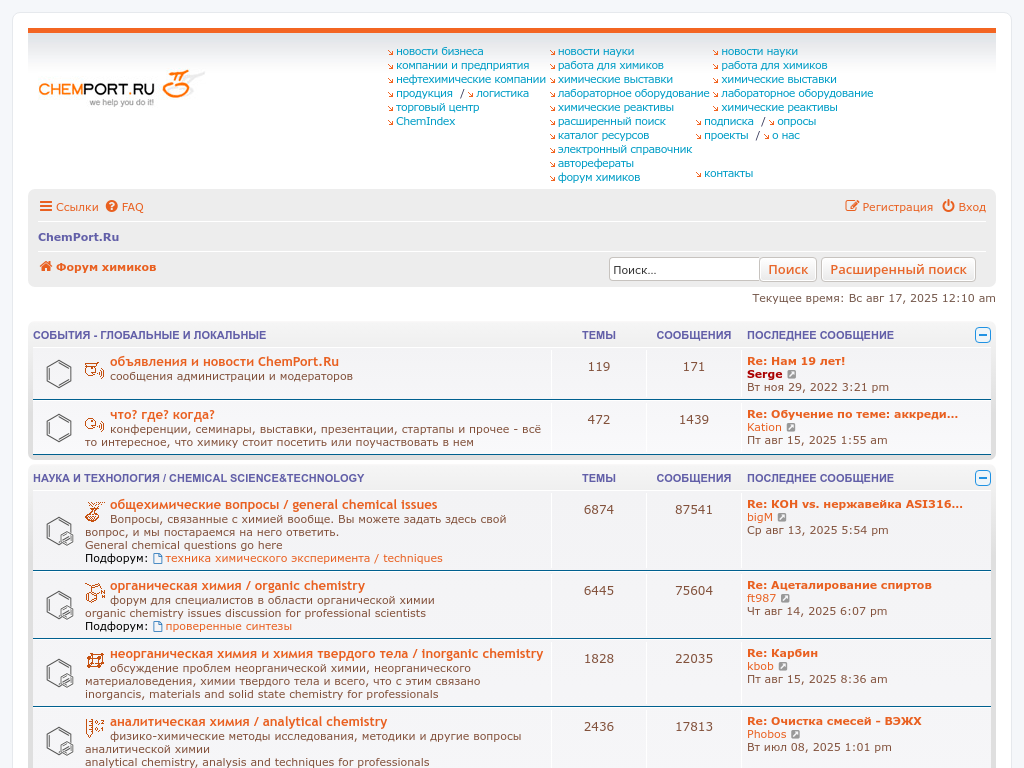Open subforum техника химического эксперимента
The image size is (1024, 768).
pyautogui.click(x=303, y=558)
